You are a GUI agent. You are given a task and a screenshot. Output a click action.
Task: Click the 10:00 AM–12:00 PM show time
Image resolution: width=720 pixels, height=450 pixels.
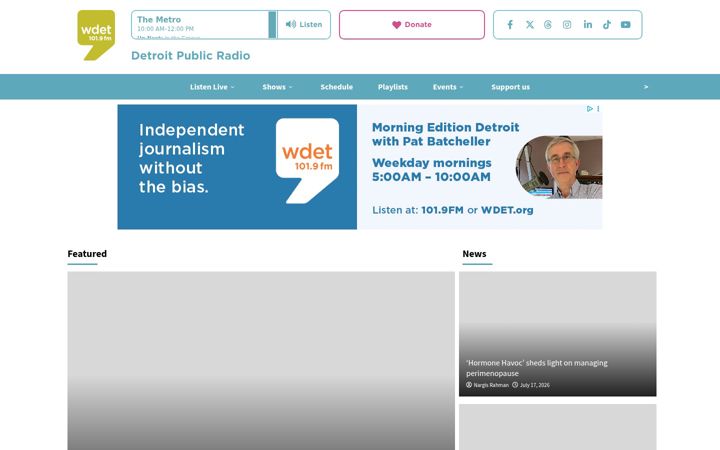[165, 29]
